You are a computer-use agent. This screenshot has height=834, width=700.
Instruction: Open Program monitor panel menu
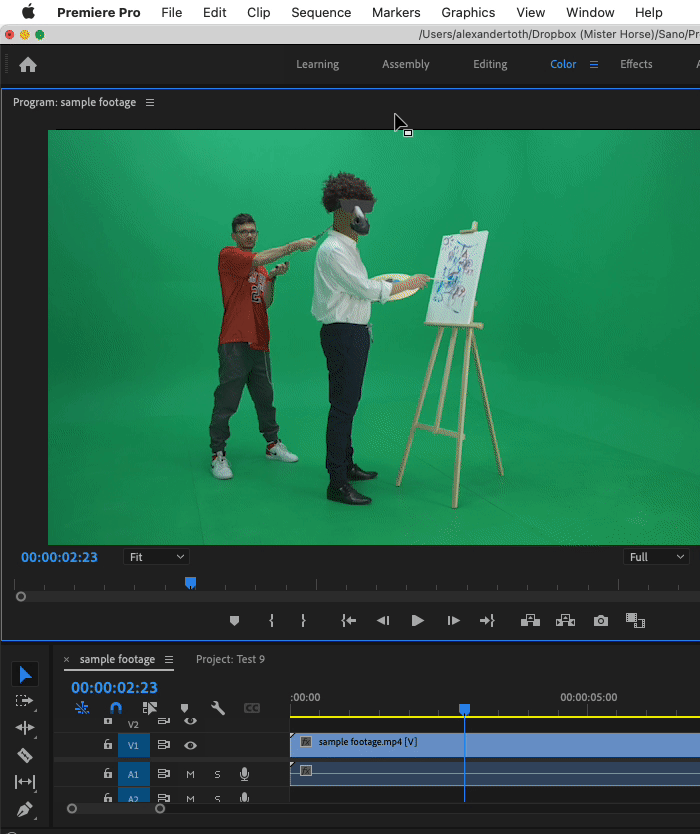[x=150, y=102]
